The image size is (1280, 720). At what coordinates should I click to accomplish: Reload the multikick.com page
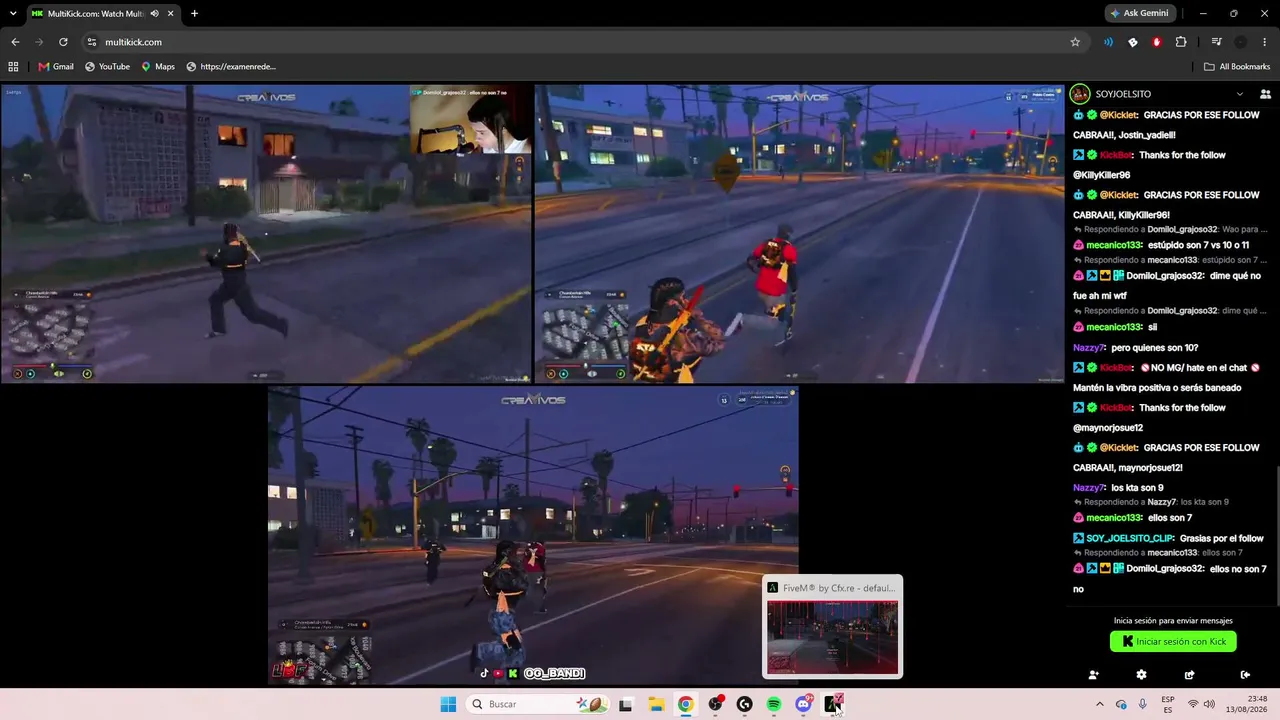[x=63, y=42]
